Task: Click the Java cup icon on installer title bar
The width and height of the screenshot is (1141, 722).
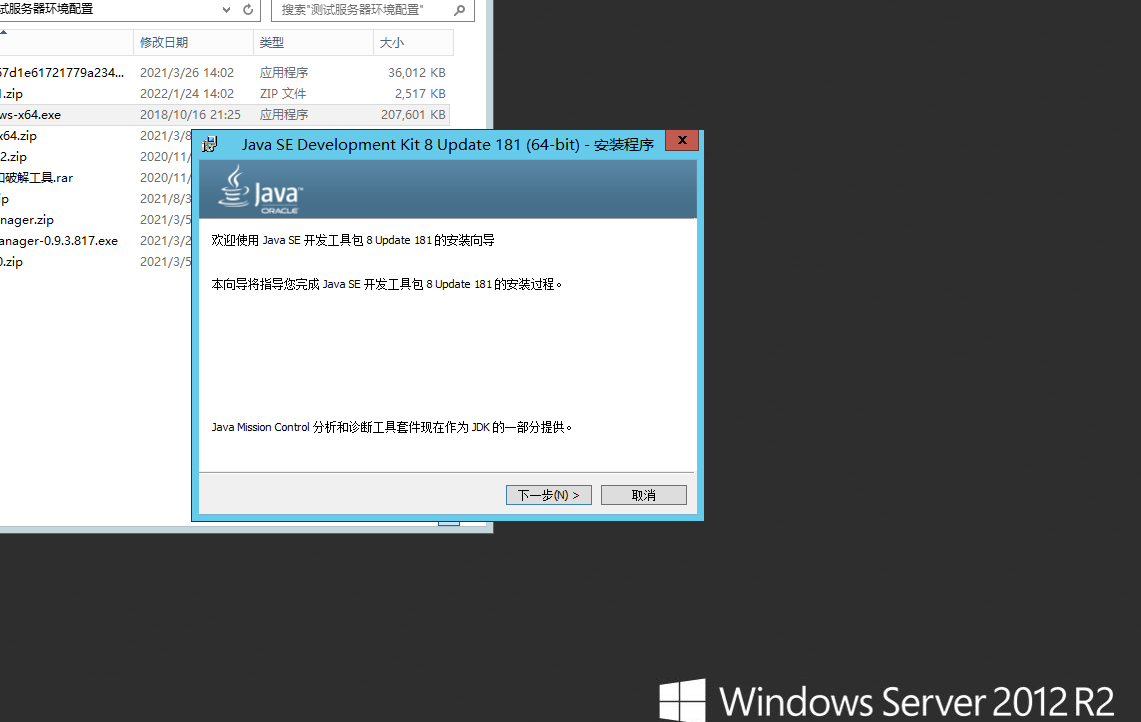Action: 210,142
